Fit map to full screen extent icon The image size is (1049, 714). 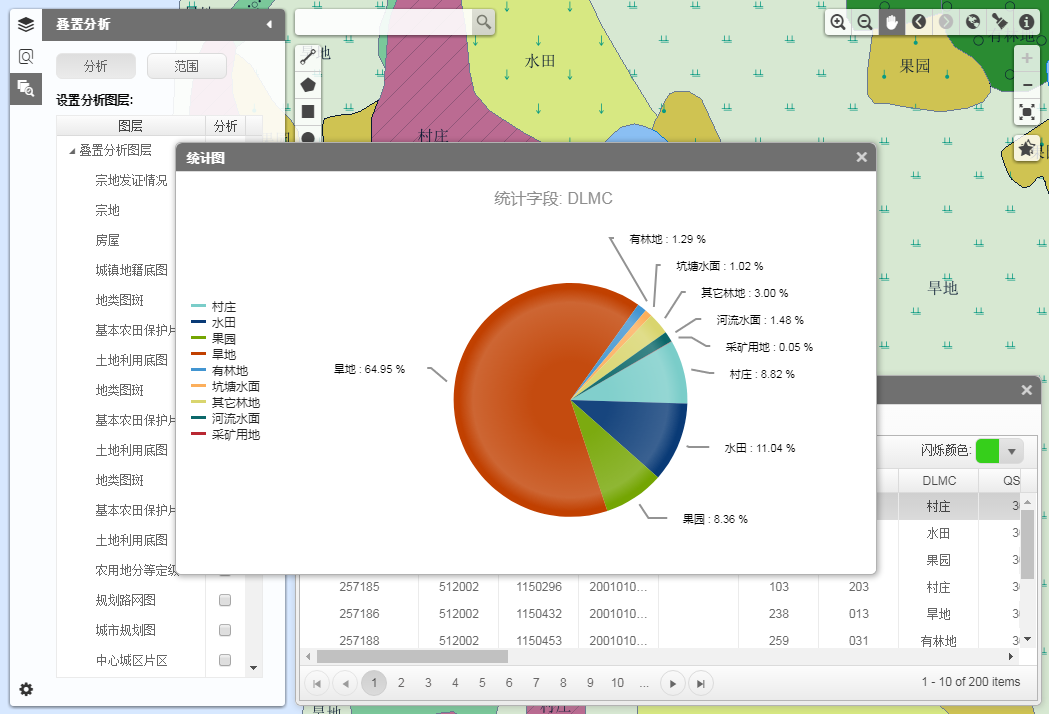pos(1027,112)
